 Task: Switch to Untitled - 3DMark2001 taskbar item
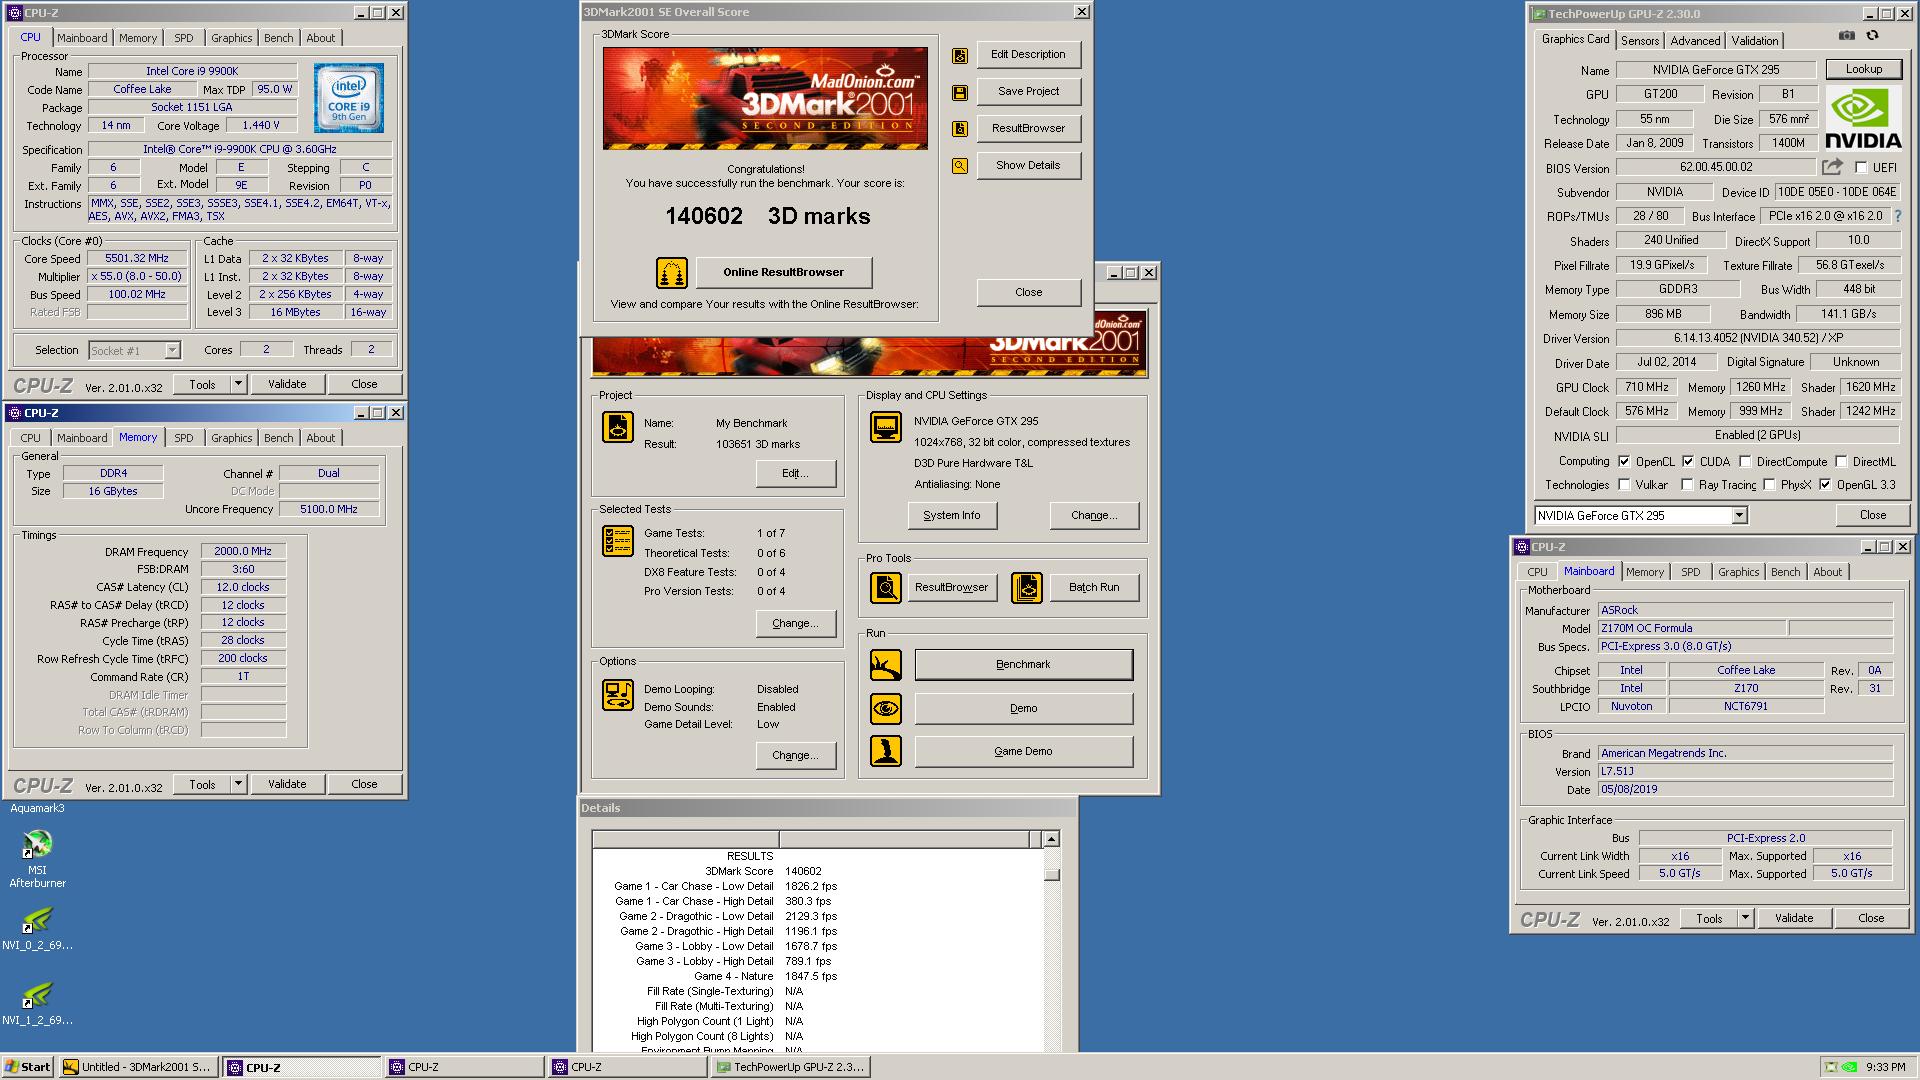point(138,1067)
